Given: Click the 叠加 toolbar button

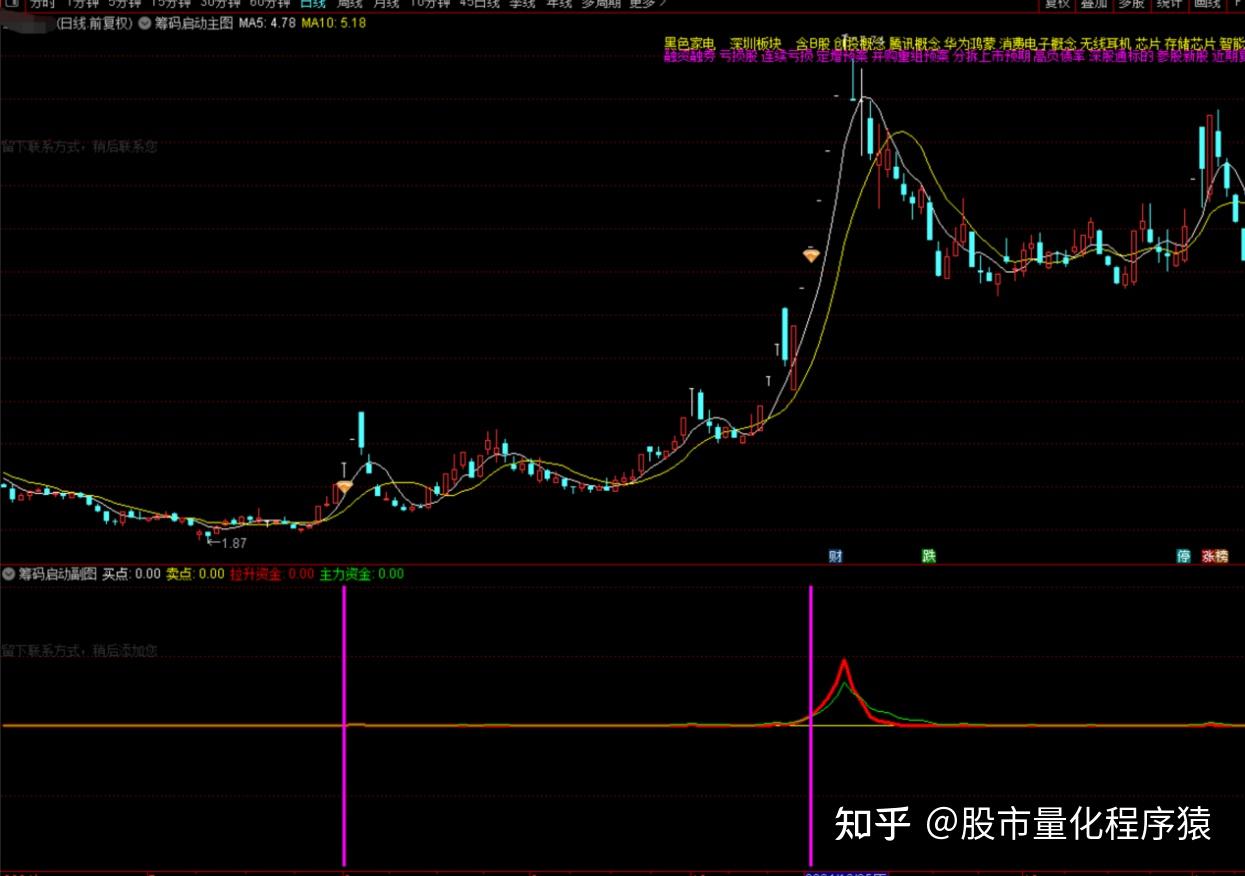Looking at the screenshot, I should (x=1094, y=4).
